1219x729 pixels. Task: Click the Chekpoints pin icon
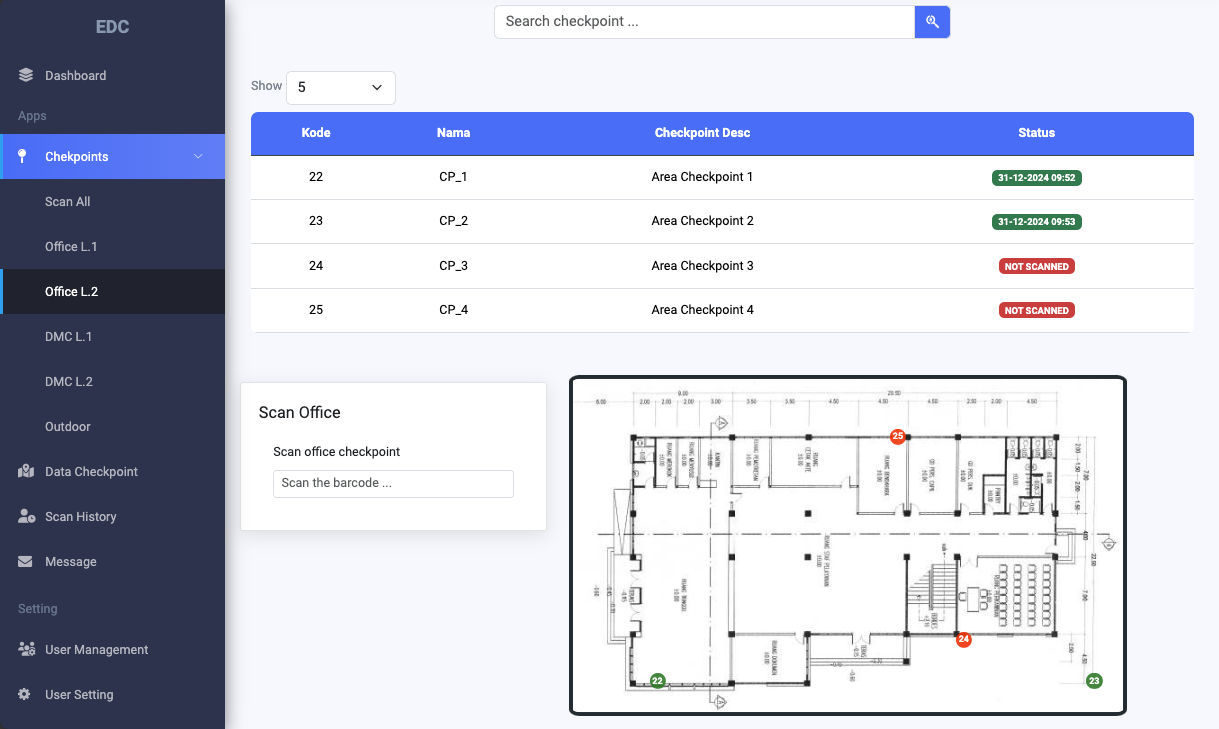23,156
